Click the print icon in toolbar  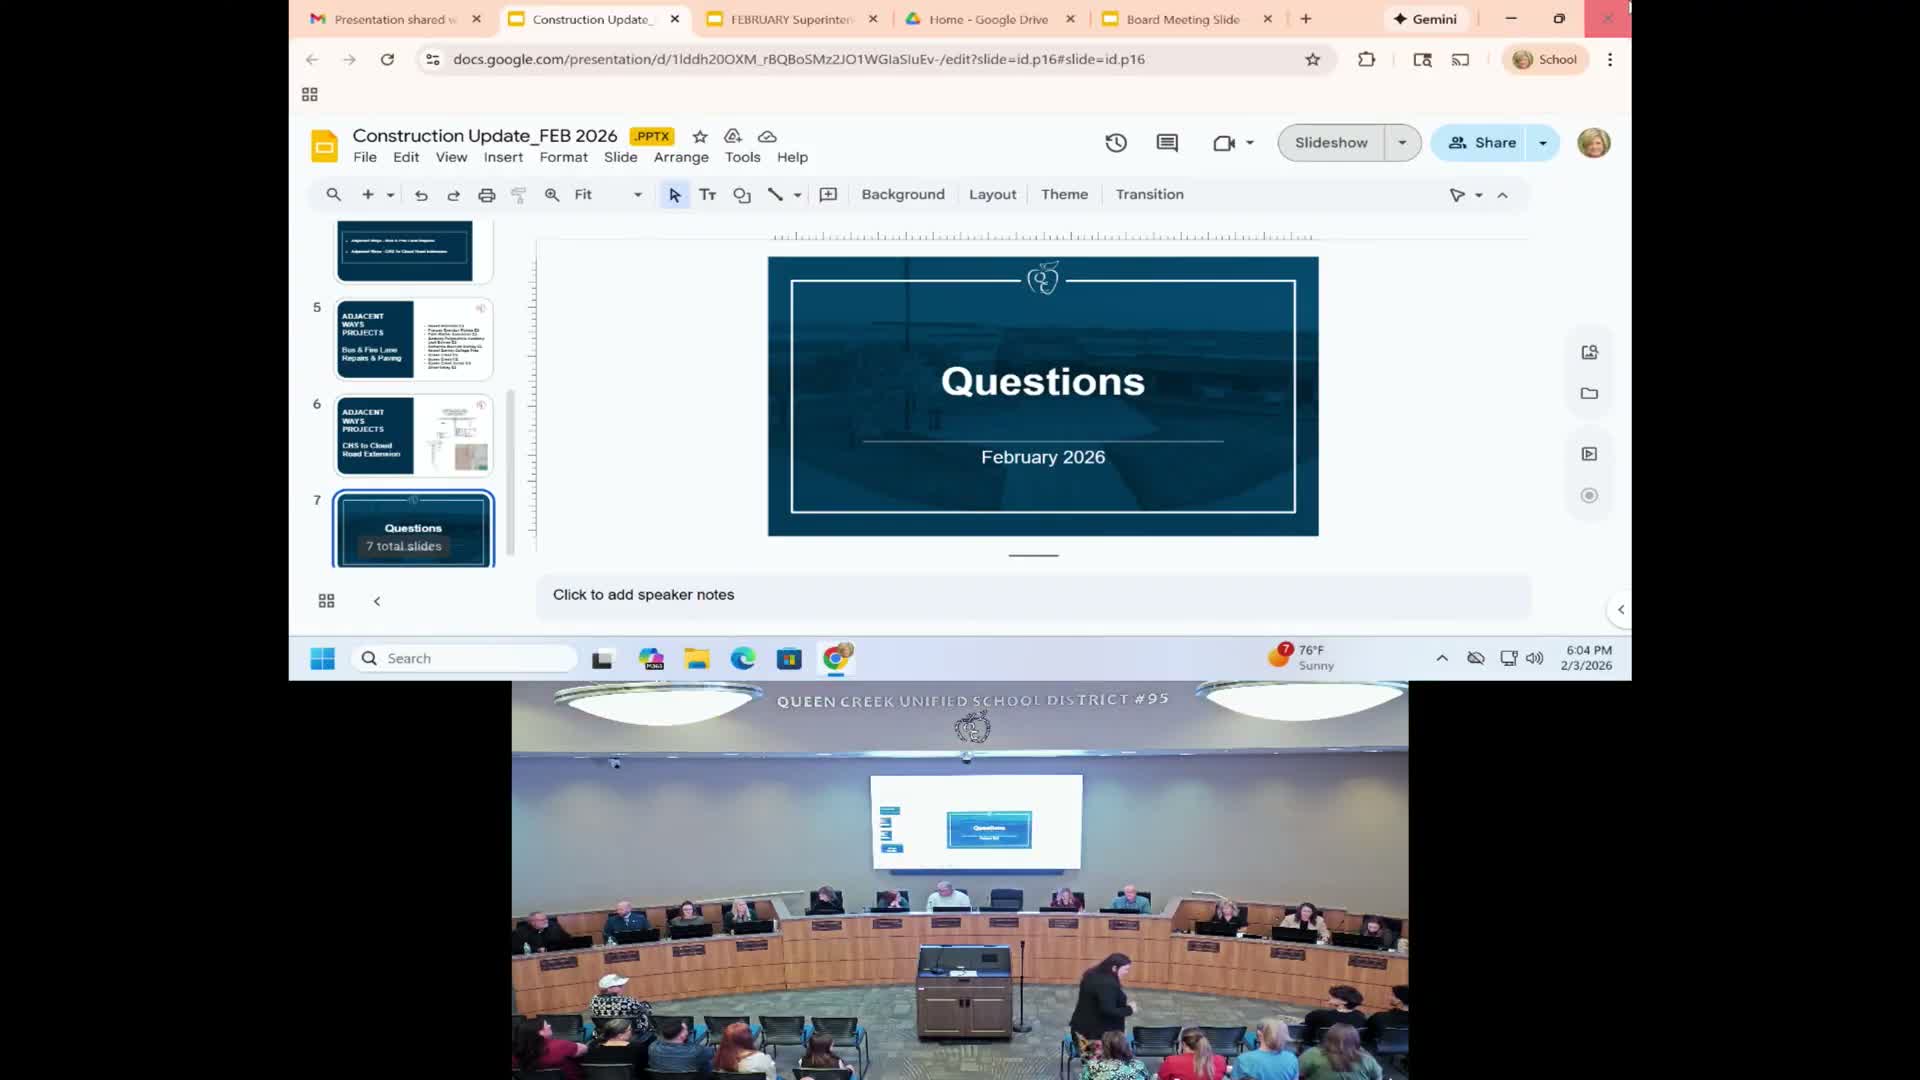tap(486, 195)
